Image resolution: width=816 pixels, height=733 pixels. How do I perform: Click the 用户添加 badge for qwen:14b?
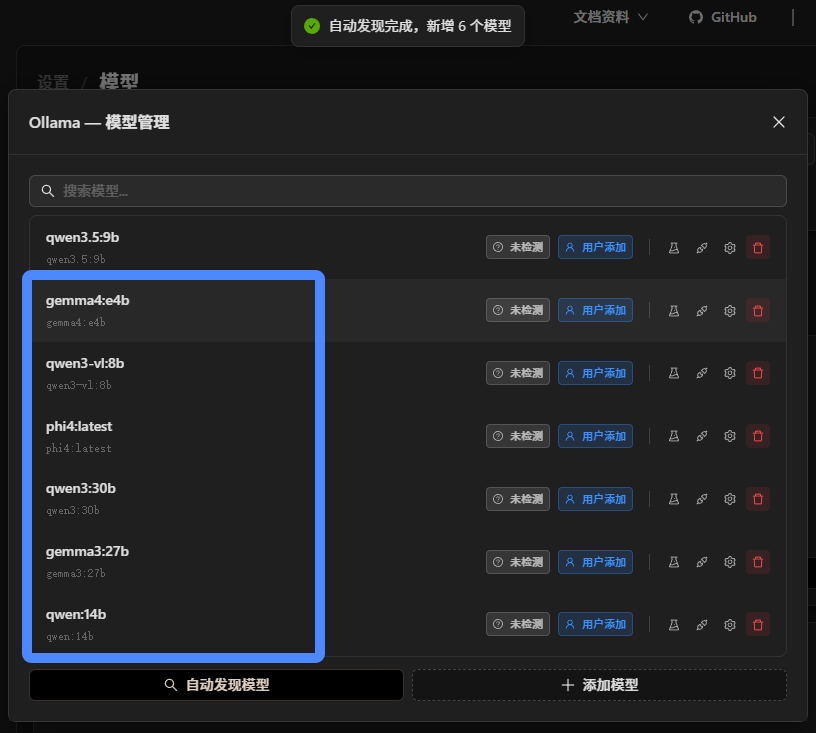(x=595, y=624)
